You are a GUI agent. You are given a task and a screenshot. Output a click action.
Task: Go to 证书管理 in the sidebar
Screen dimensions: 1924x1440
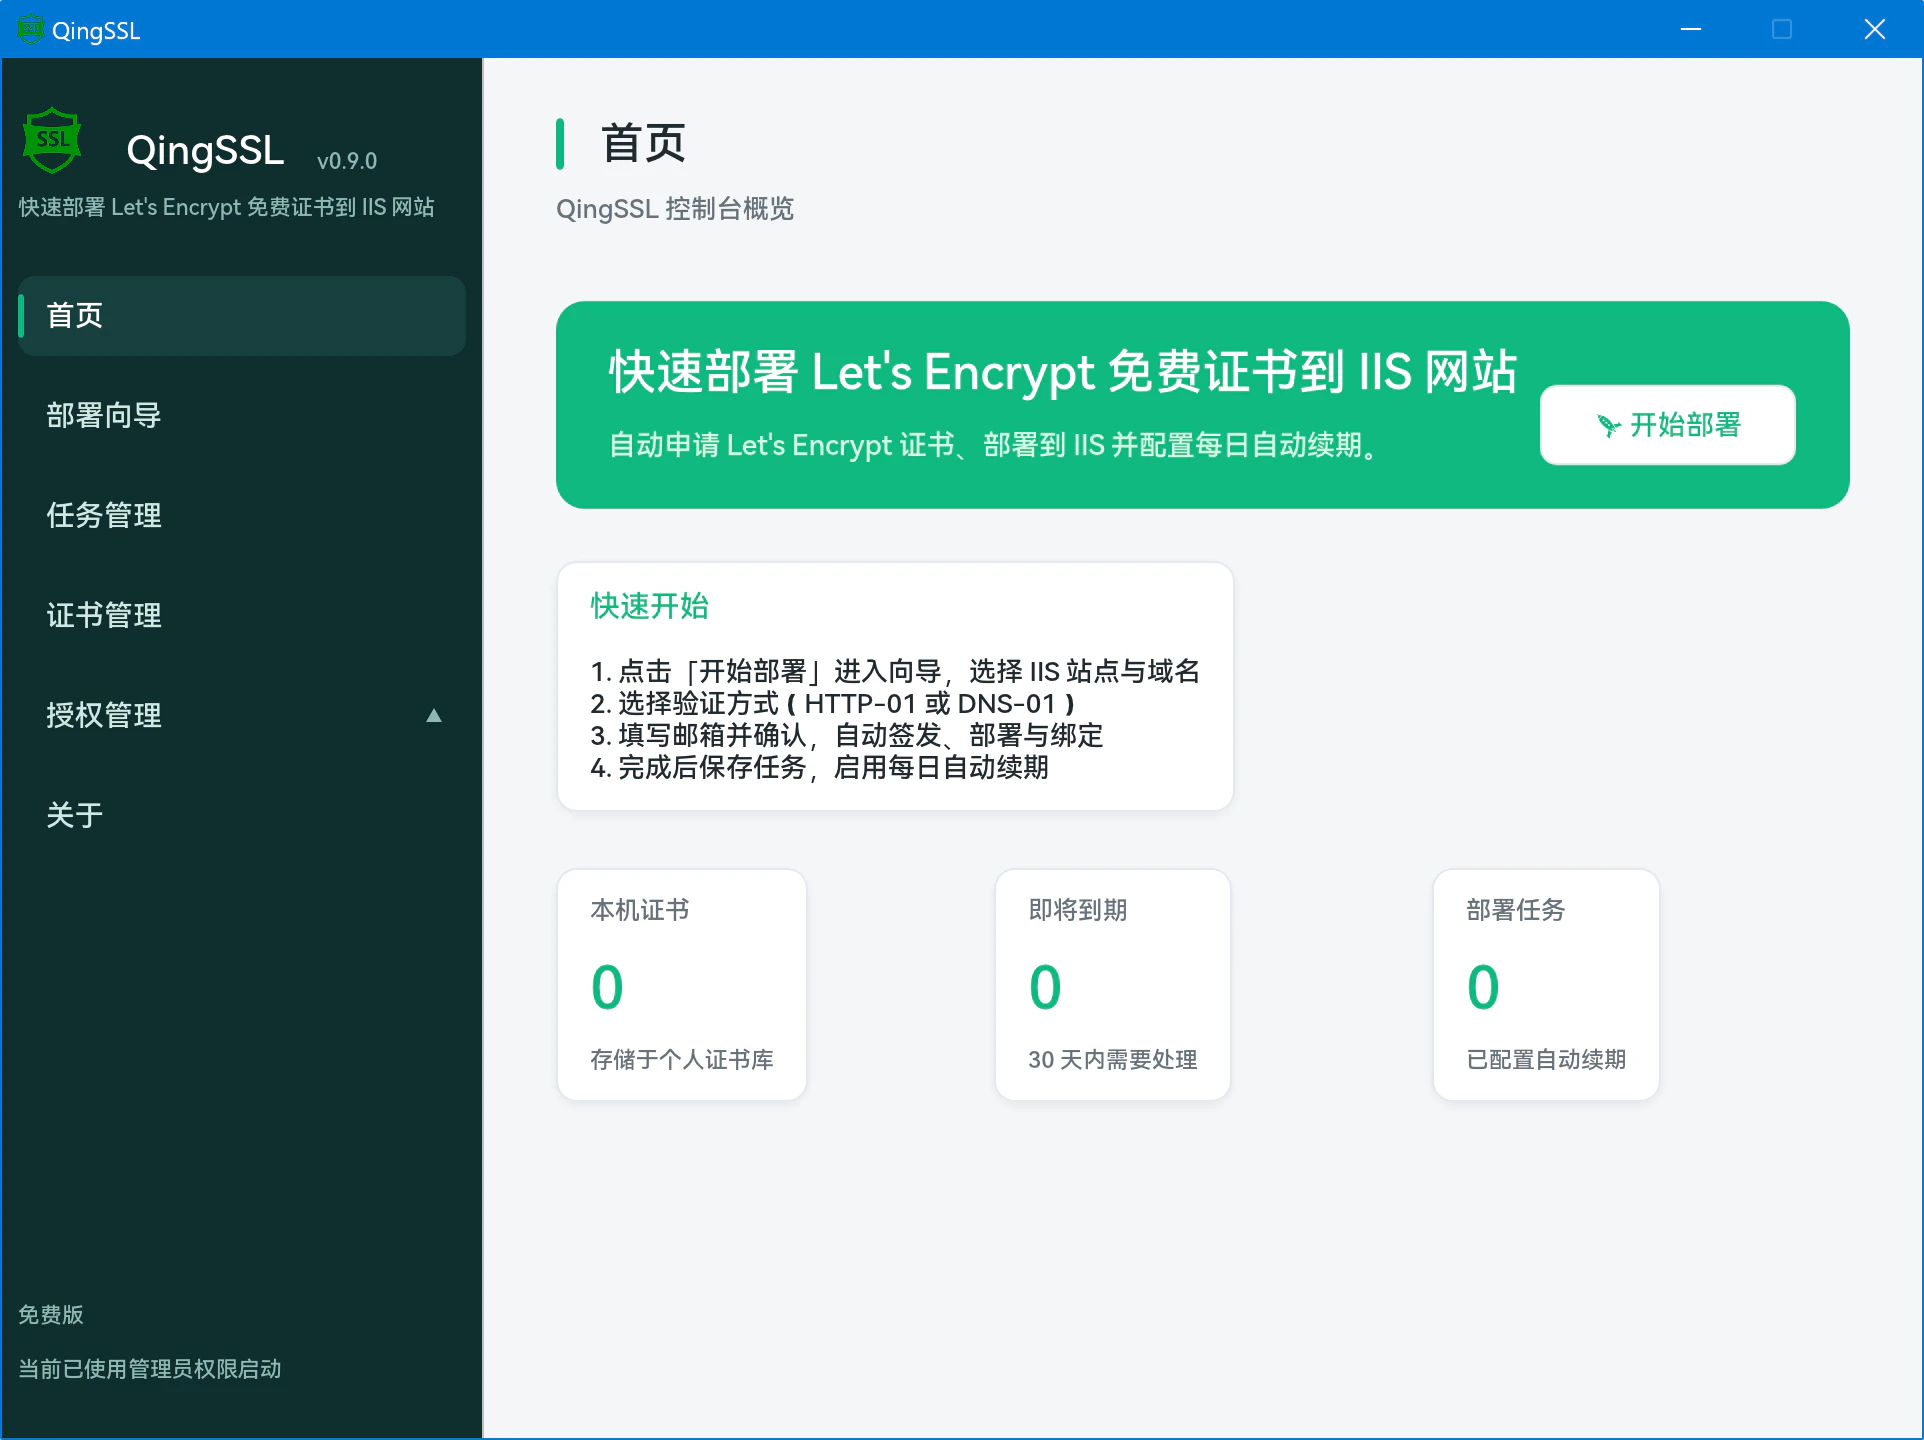[242, 616]
